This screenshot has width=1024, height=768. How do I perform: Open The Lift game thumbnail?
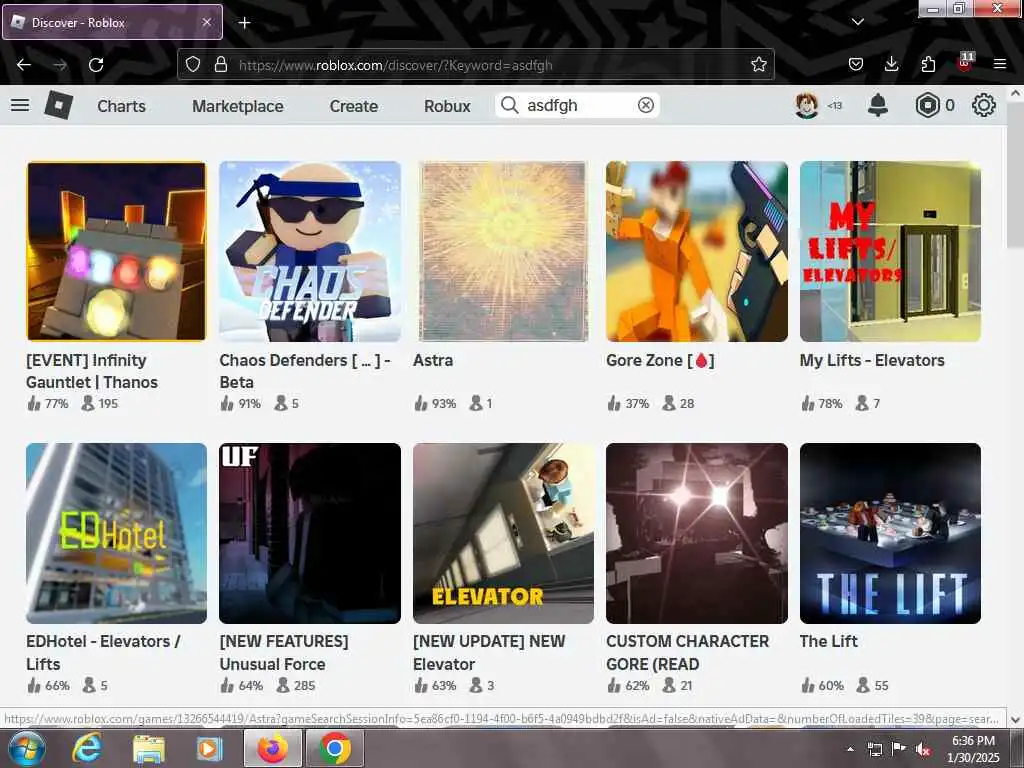890,534
